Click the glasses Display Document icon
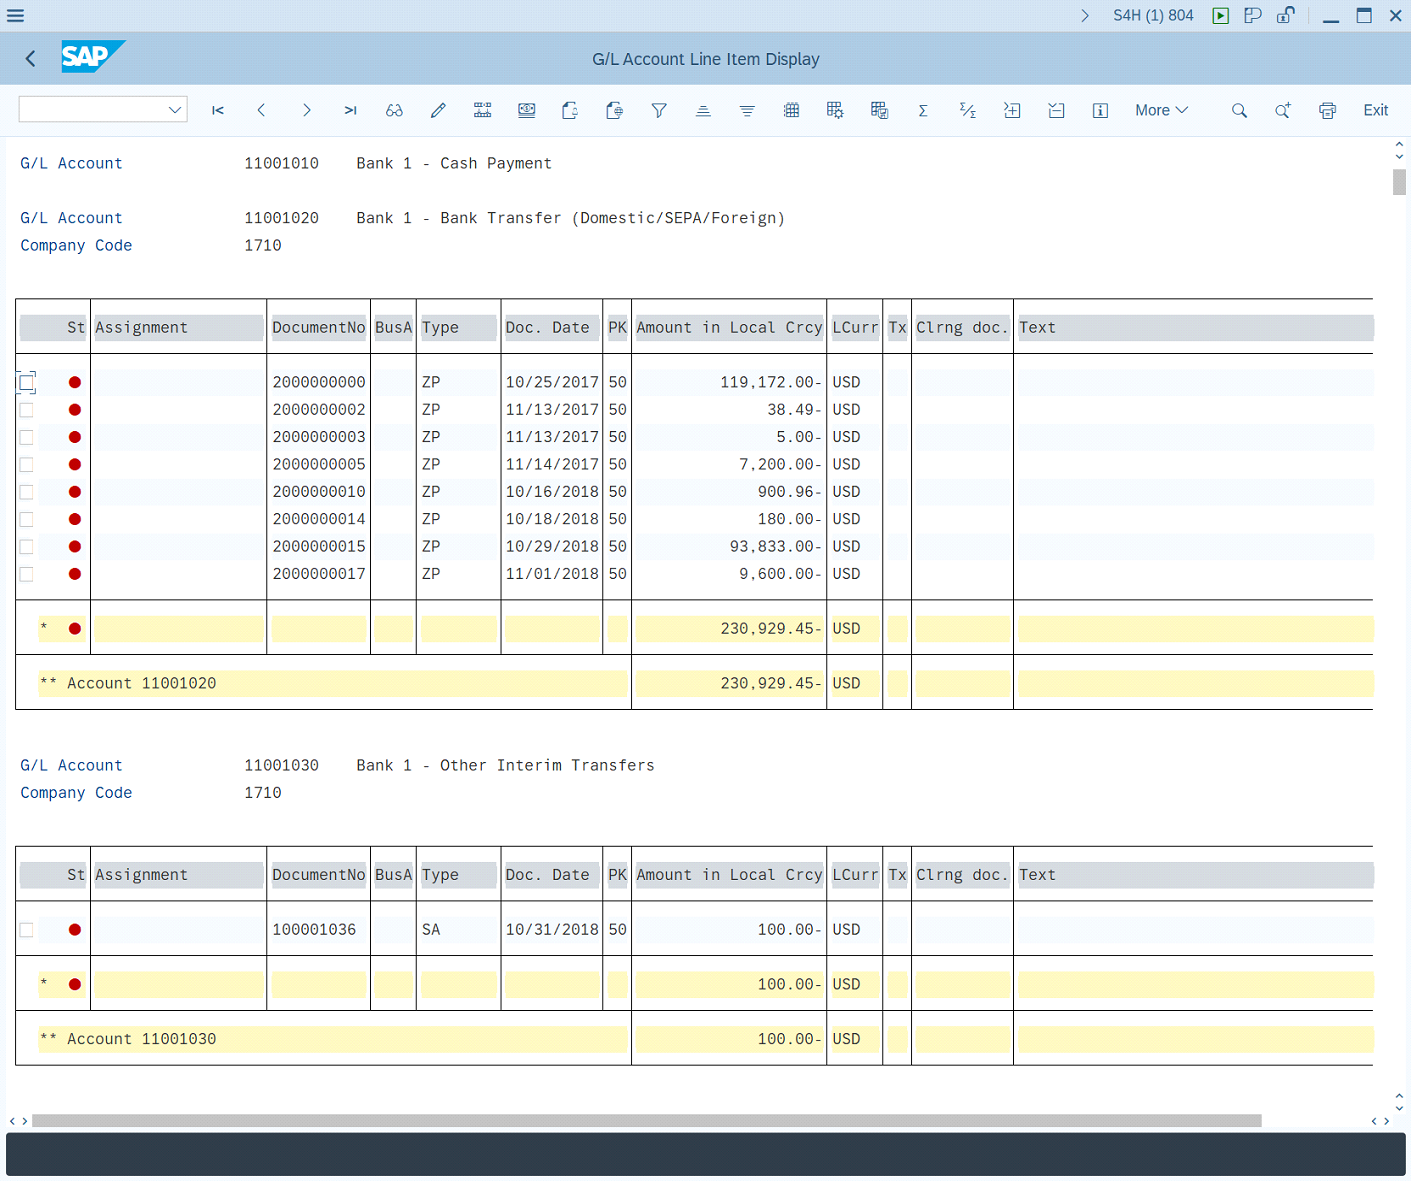The image size is (1411, 1181). tap(394, 110)
